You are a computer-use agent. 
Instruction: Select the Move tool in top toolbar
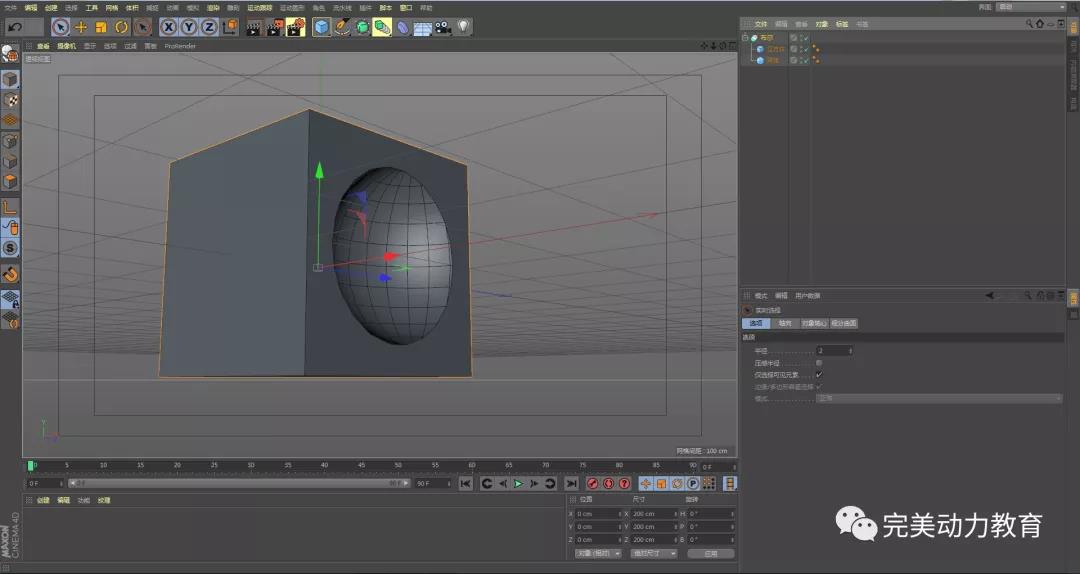click(81, 27)
